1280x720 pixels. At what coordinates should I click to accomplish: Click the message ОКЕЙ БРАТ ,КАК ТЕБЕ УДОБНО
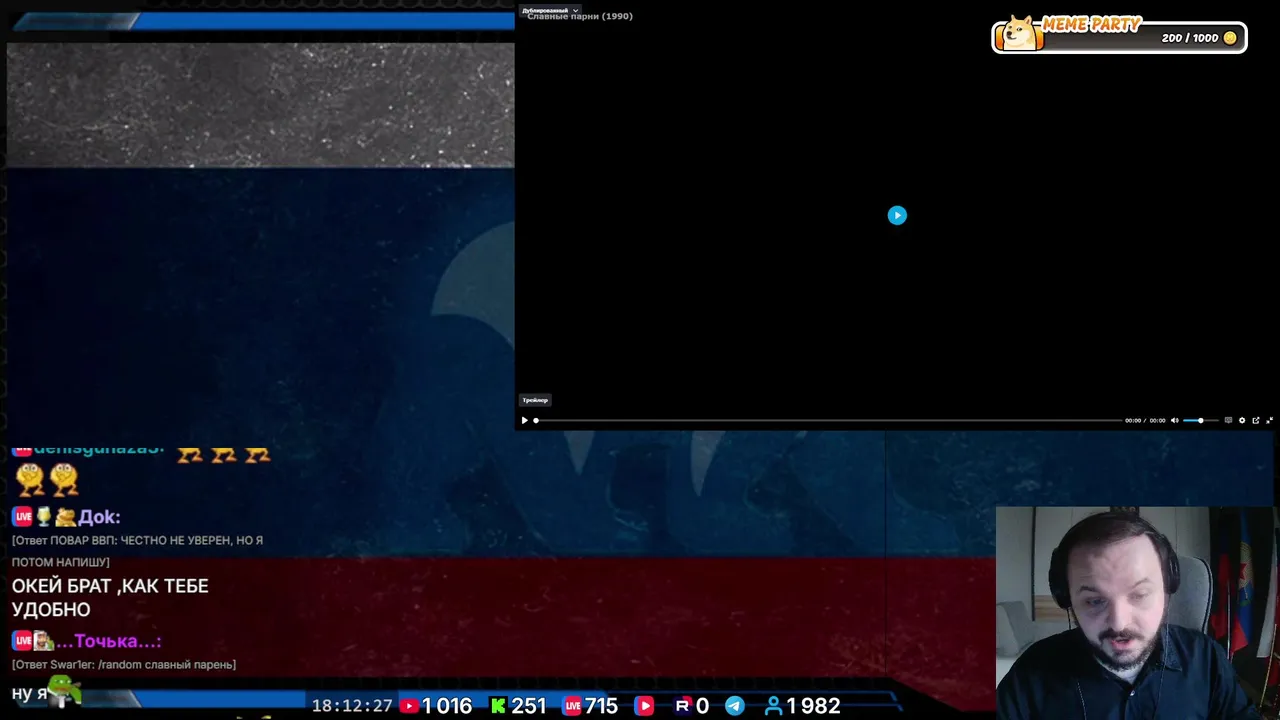pos(110,598)
